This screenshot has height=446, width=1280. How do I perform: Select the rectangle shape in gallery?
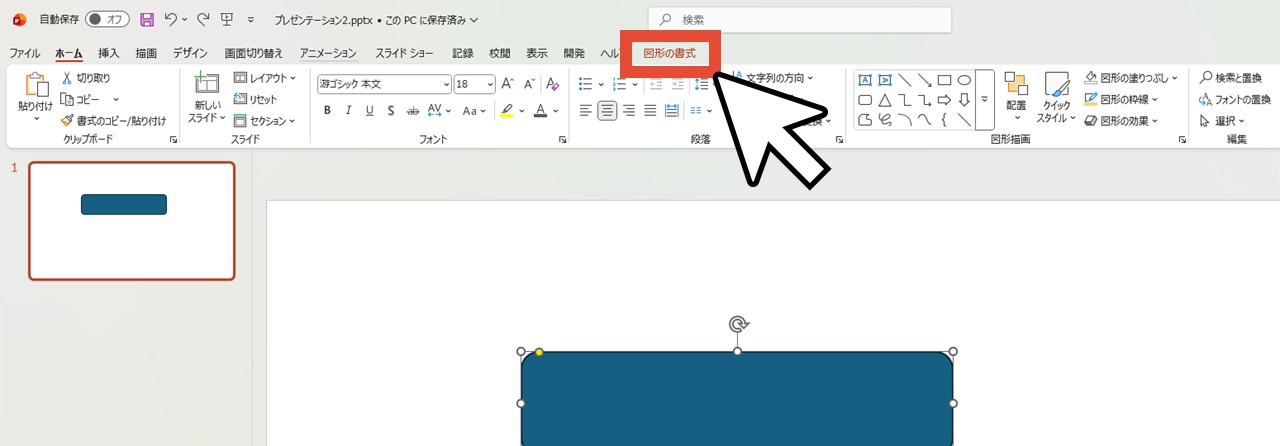[944, 80]
